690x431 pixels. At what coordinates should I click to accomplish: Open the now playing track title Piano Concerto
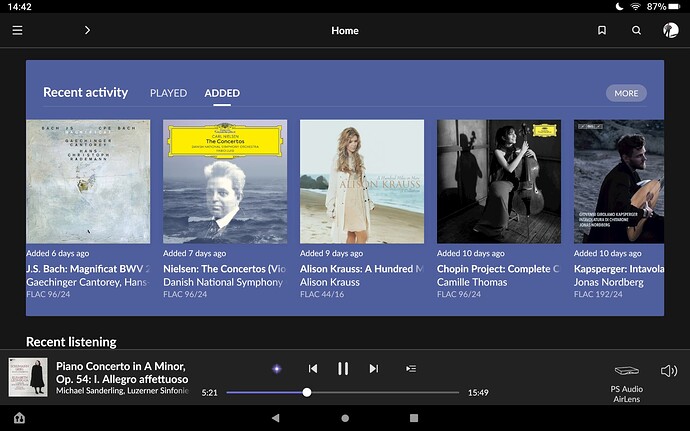coord(122,372)
